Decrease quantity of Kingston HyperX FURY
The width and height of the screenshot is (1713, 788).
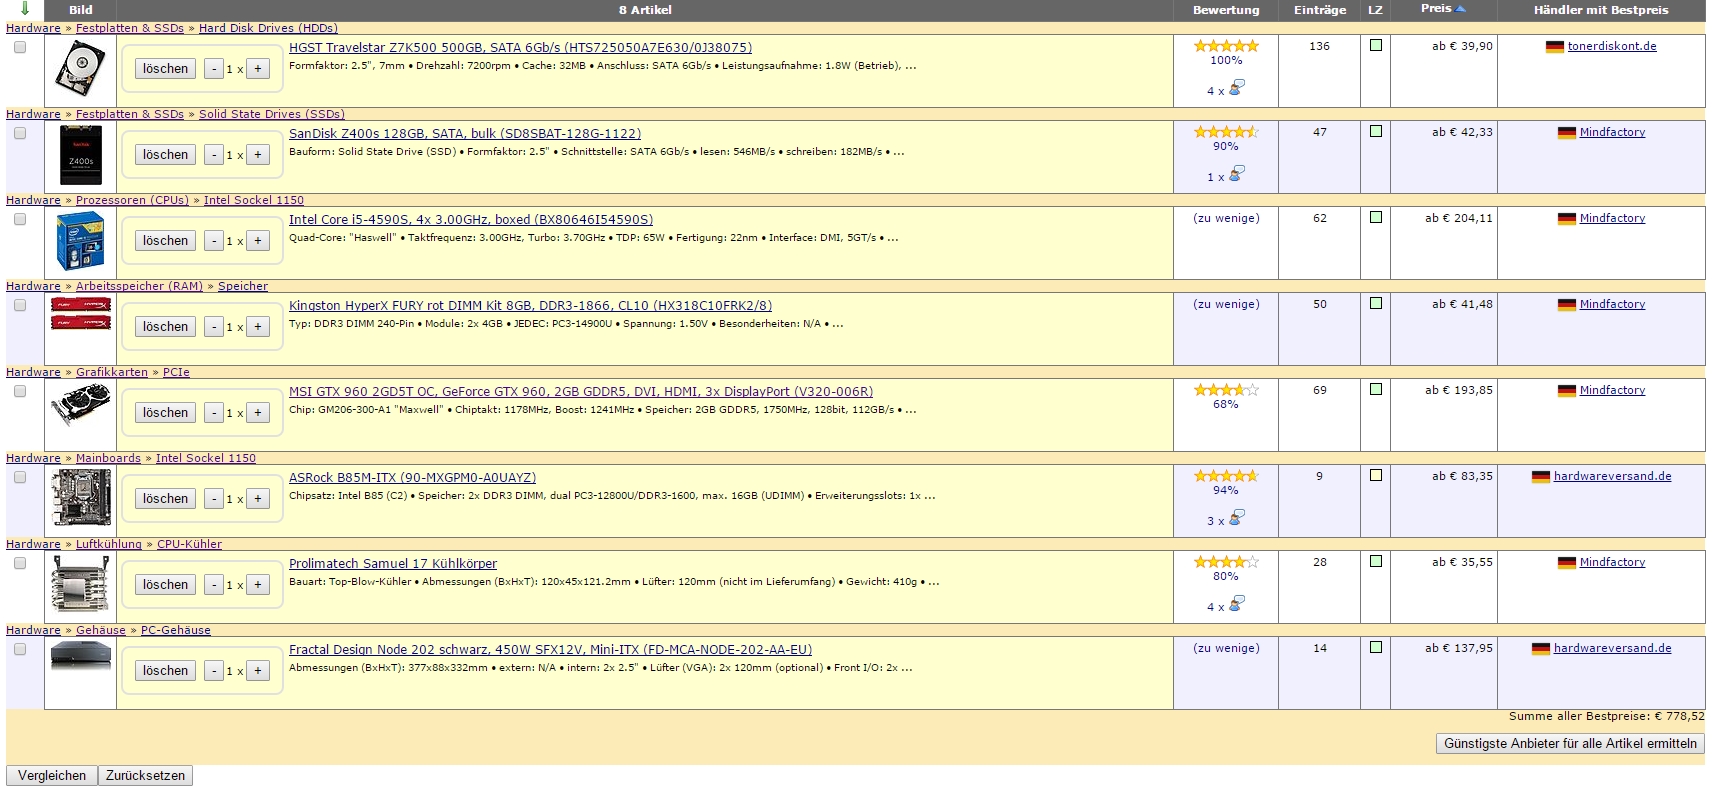pyautogui.click(x=214, y=327)
